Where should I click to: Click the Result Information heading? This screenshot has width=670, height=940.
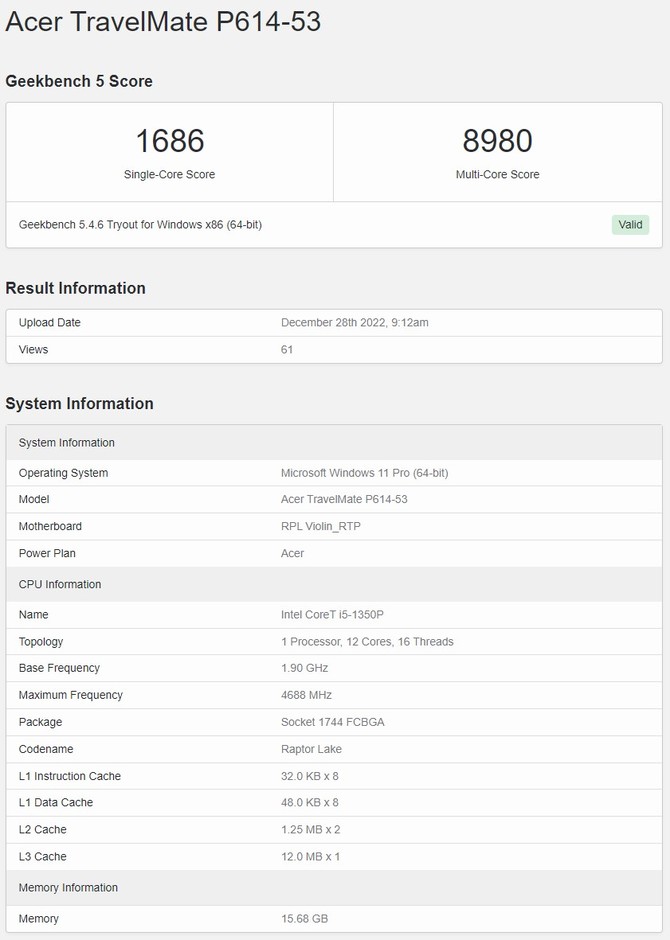tap(76, 288)
